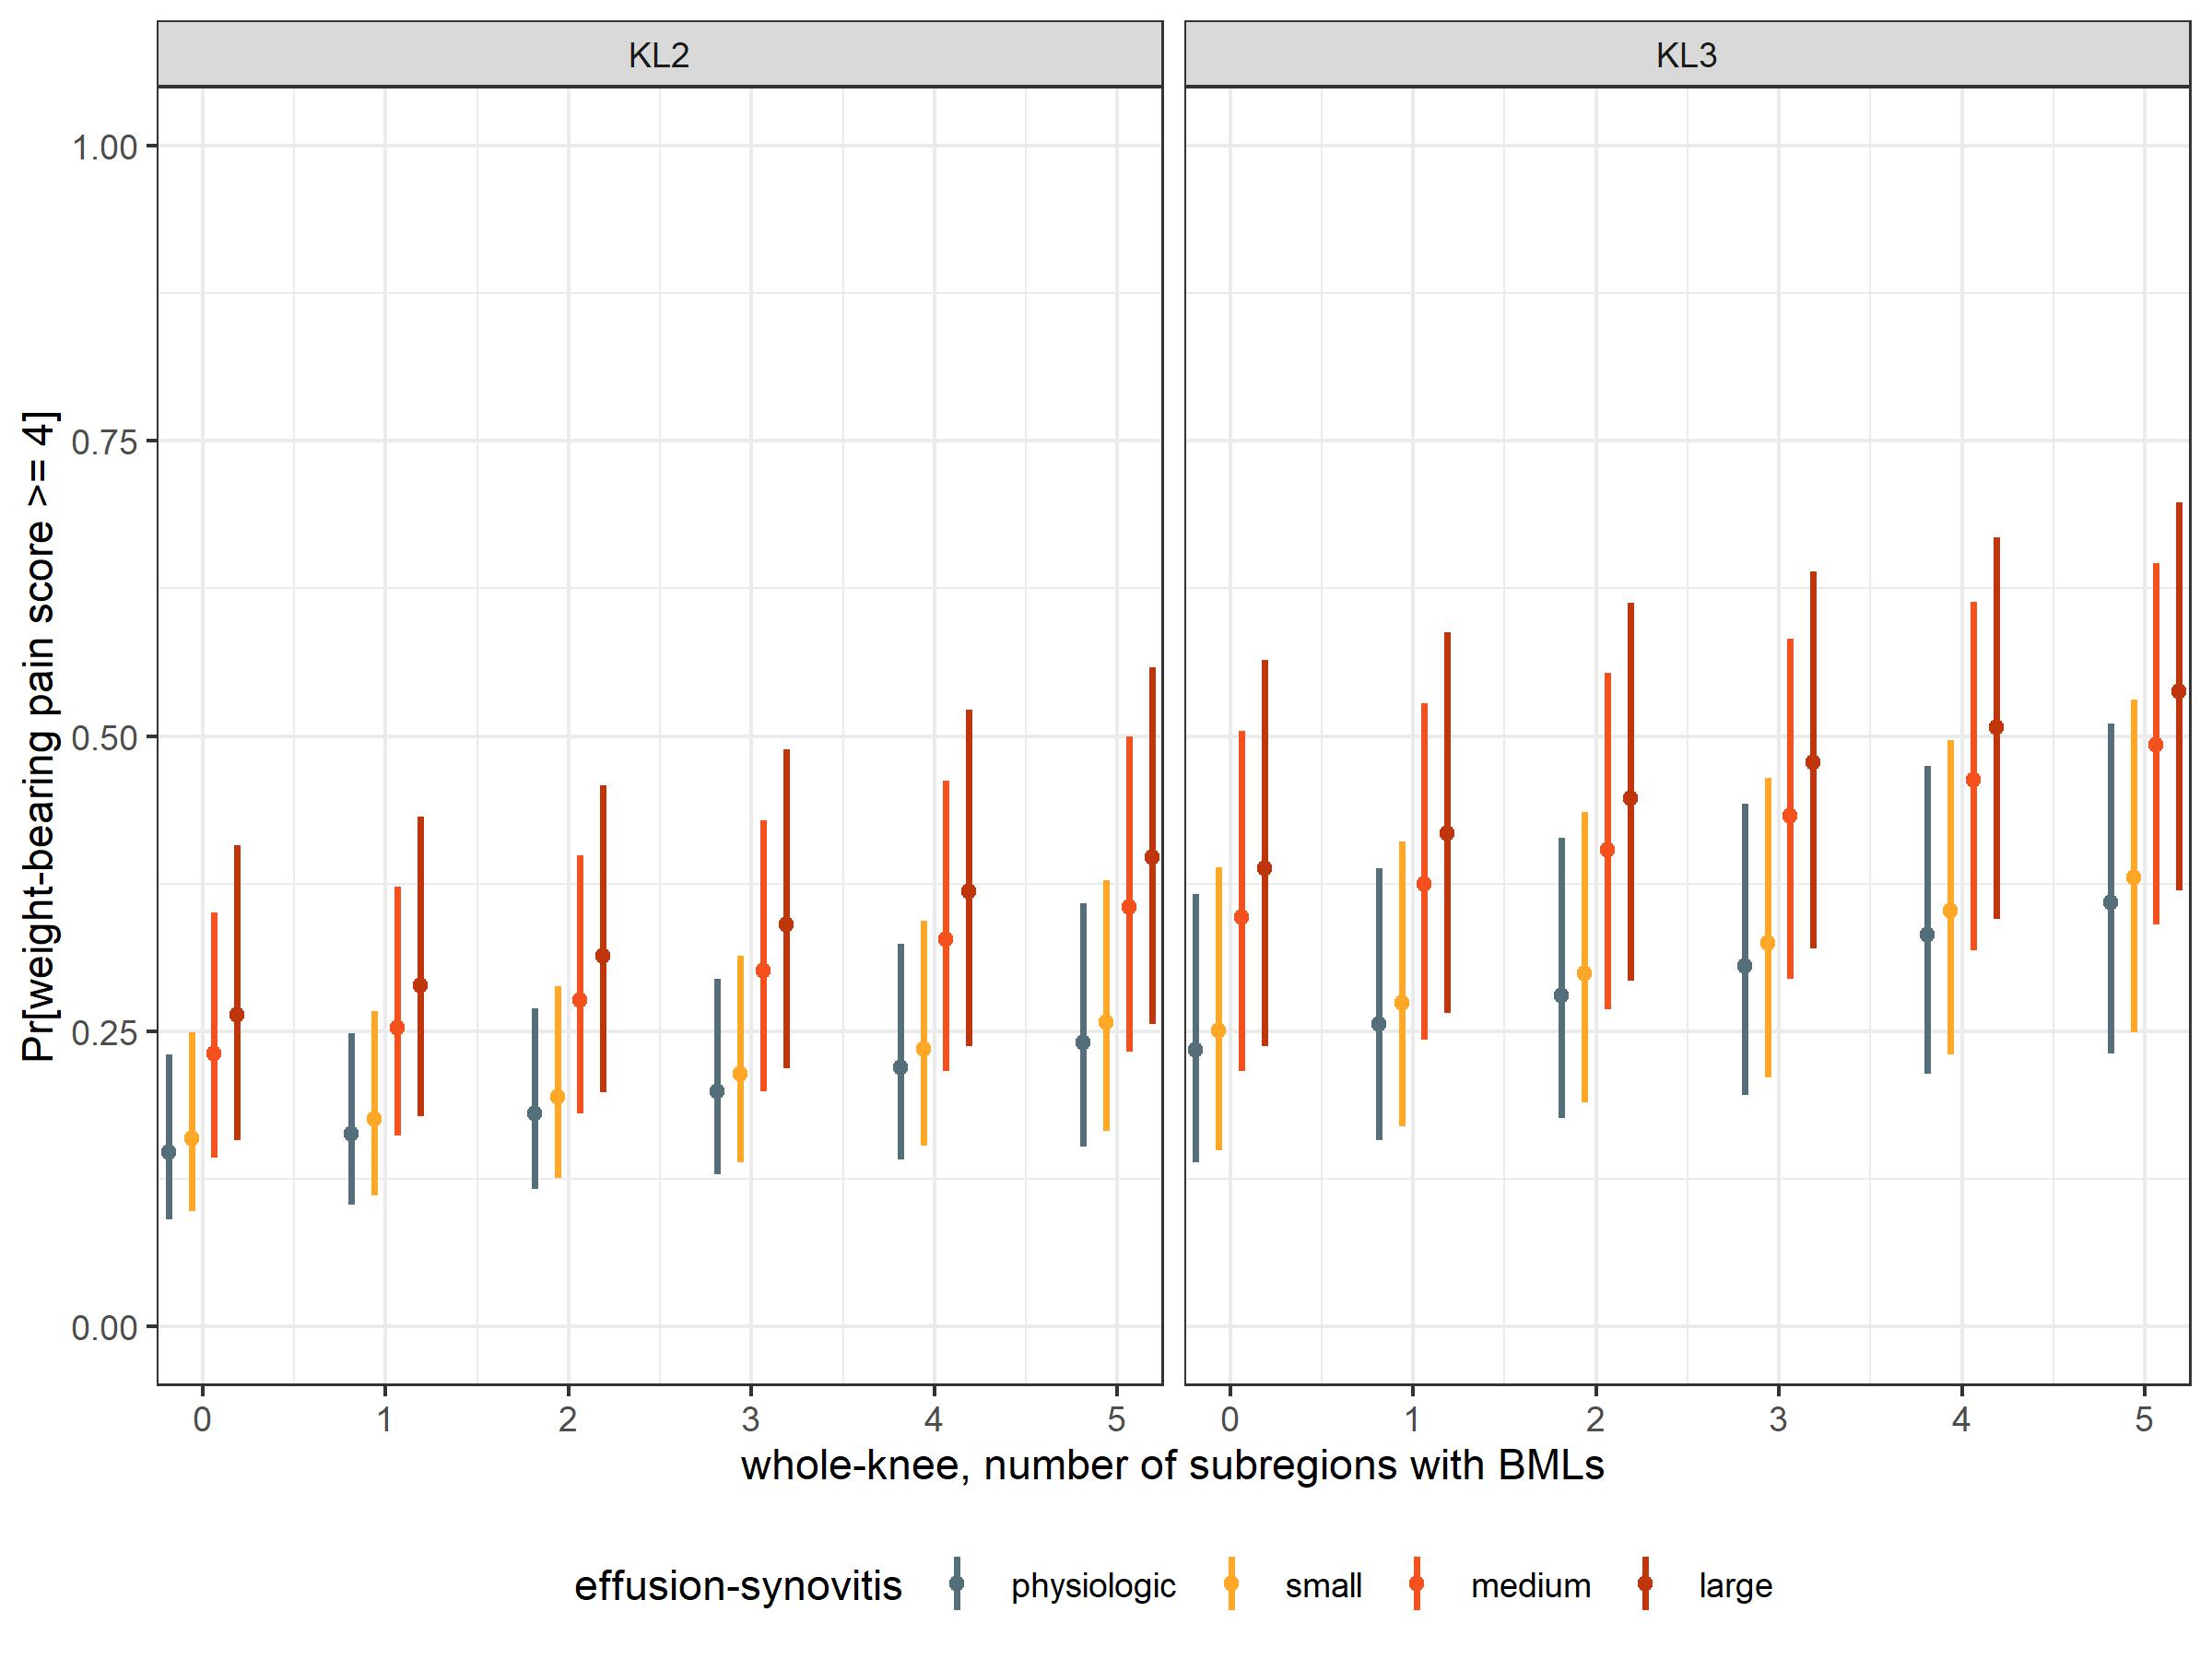This screenshot has width=2212, height=1659.
Task: Click the 0.75 y-axis tick label
Action: tap(104, 441)
